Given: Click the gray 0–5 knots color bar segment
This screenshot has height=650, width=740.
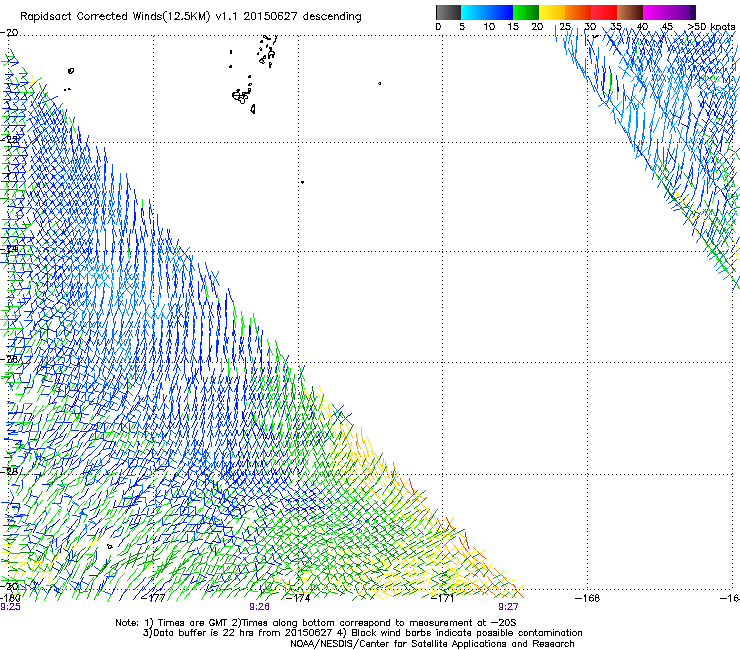Looking at the screenshot, I should (x=448, y=12).
